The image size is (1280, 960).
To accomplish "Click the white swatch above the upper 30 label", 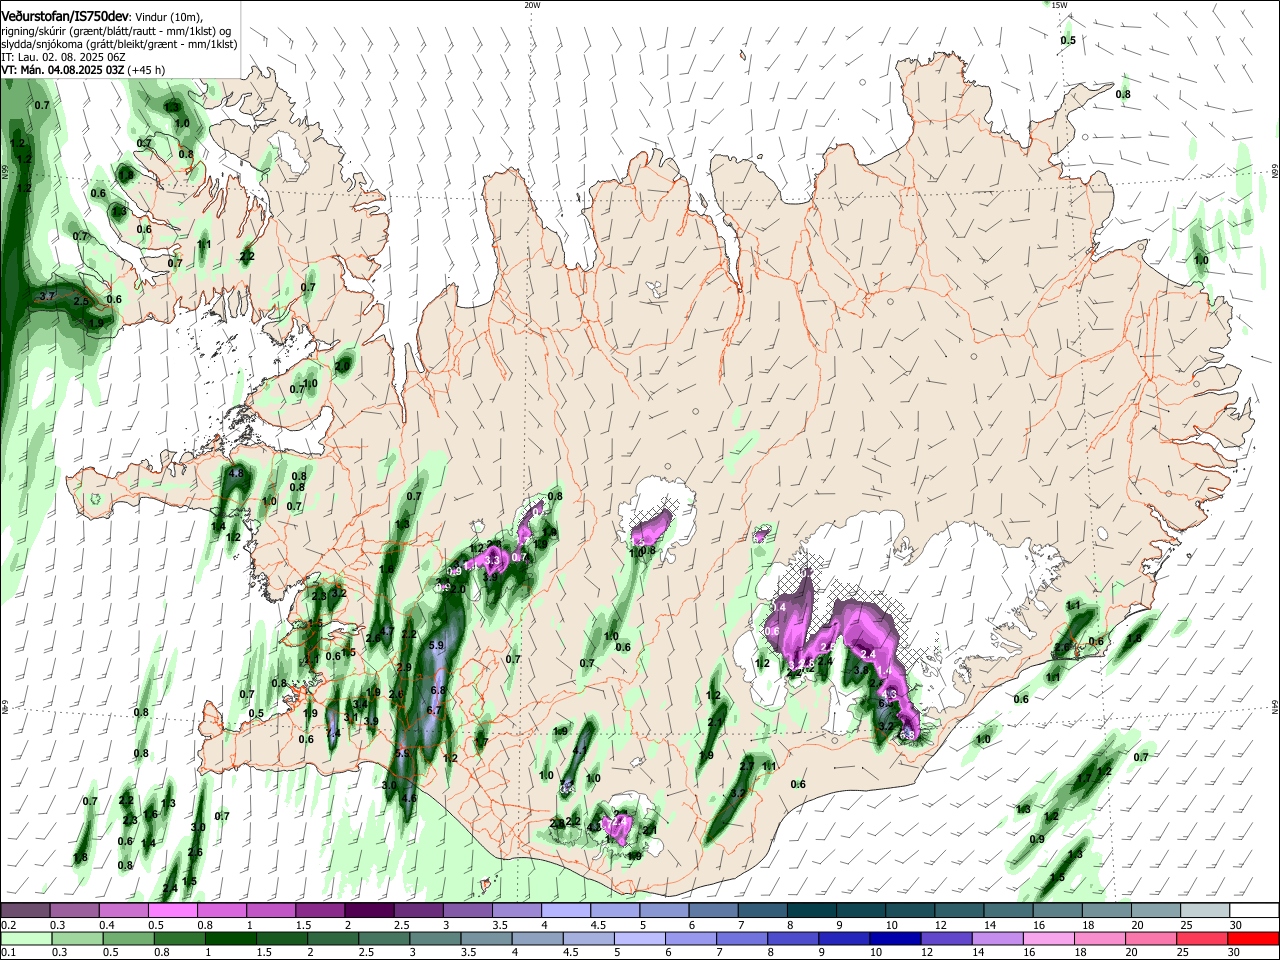I will click(1252, 911).
